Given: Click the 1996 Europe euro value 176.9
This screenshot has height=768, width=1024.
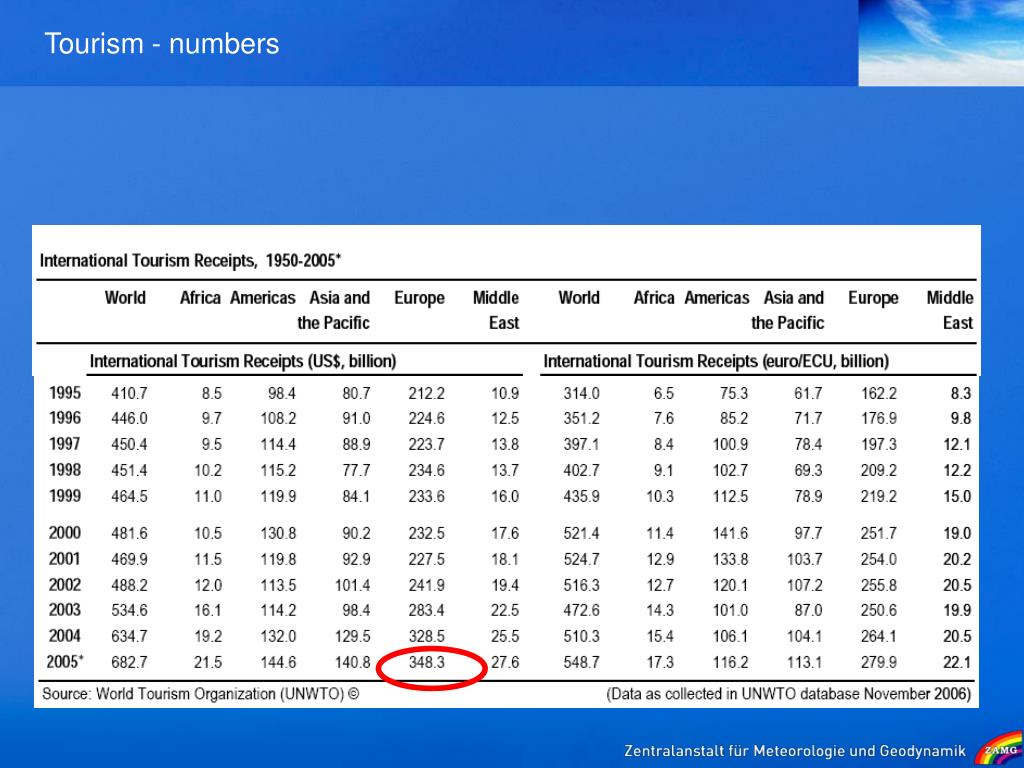Looking at the screenshot, I should pos(878,419).
